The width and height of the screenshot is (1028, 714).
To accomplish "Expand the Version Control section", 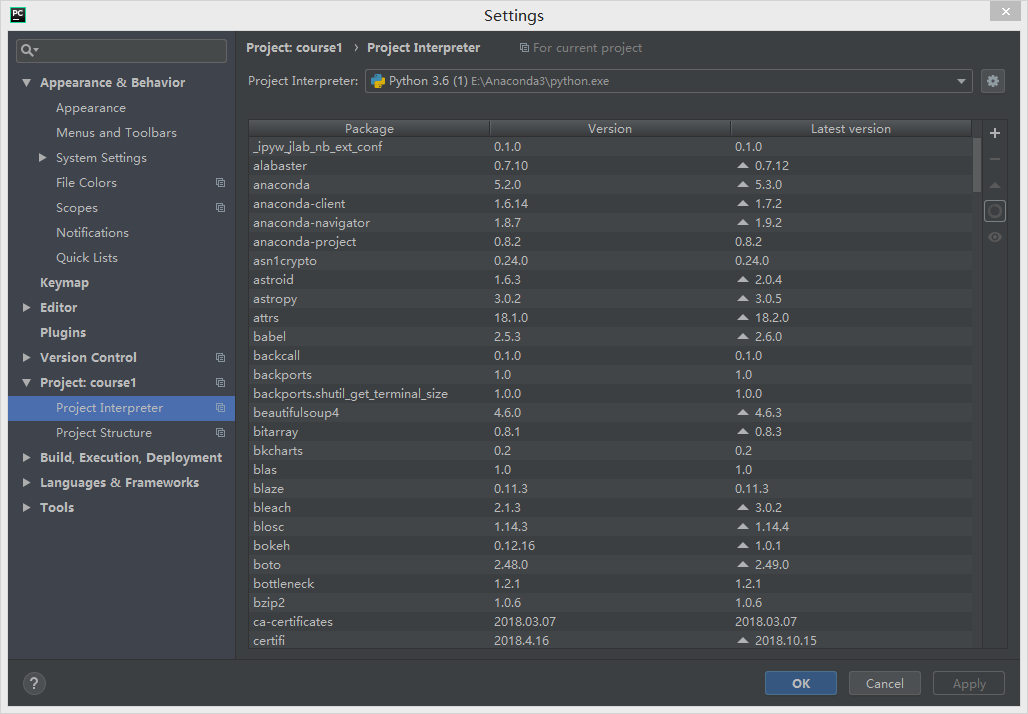I will click(27, 357).
